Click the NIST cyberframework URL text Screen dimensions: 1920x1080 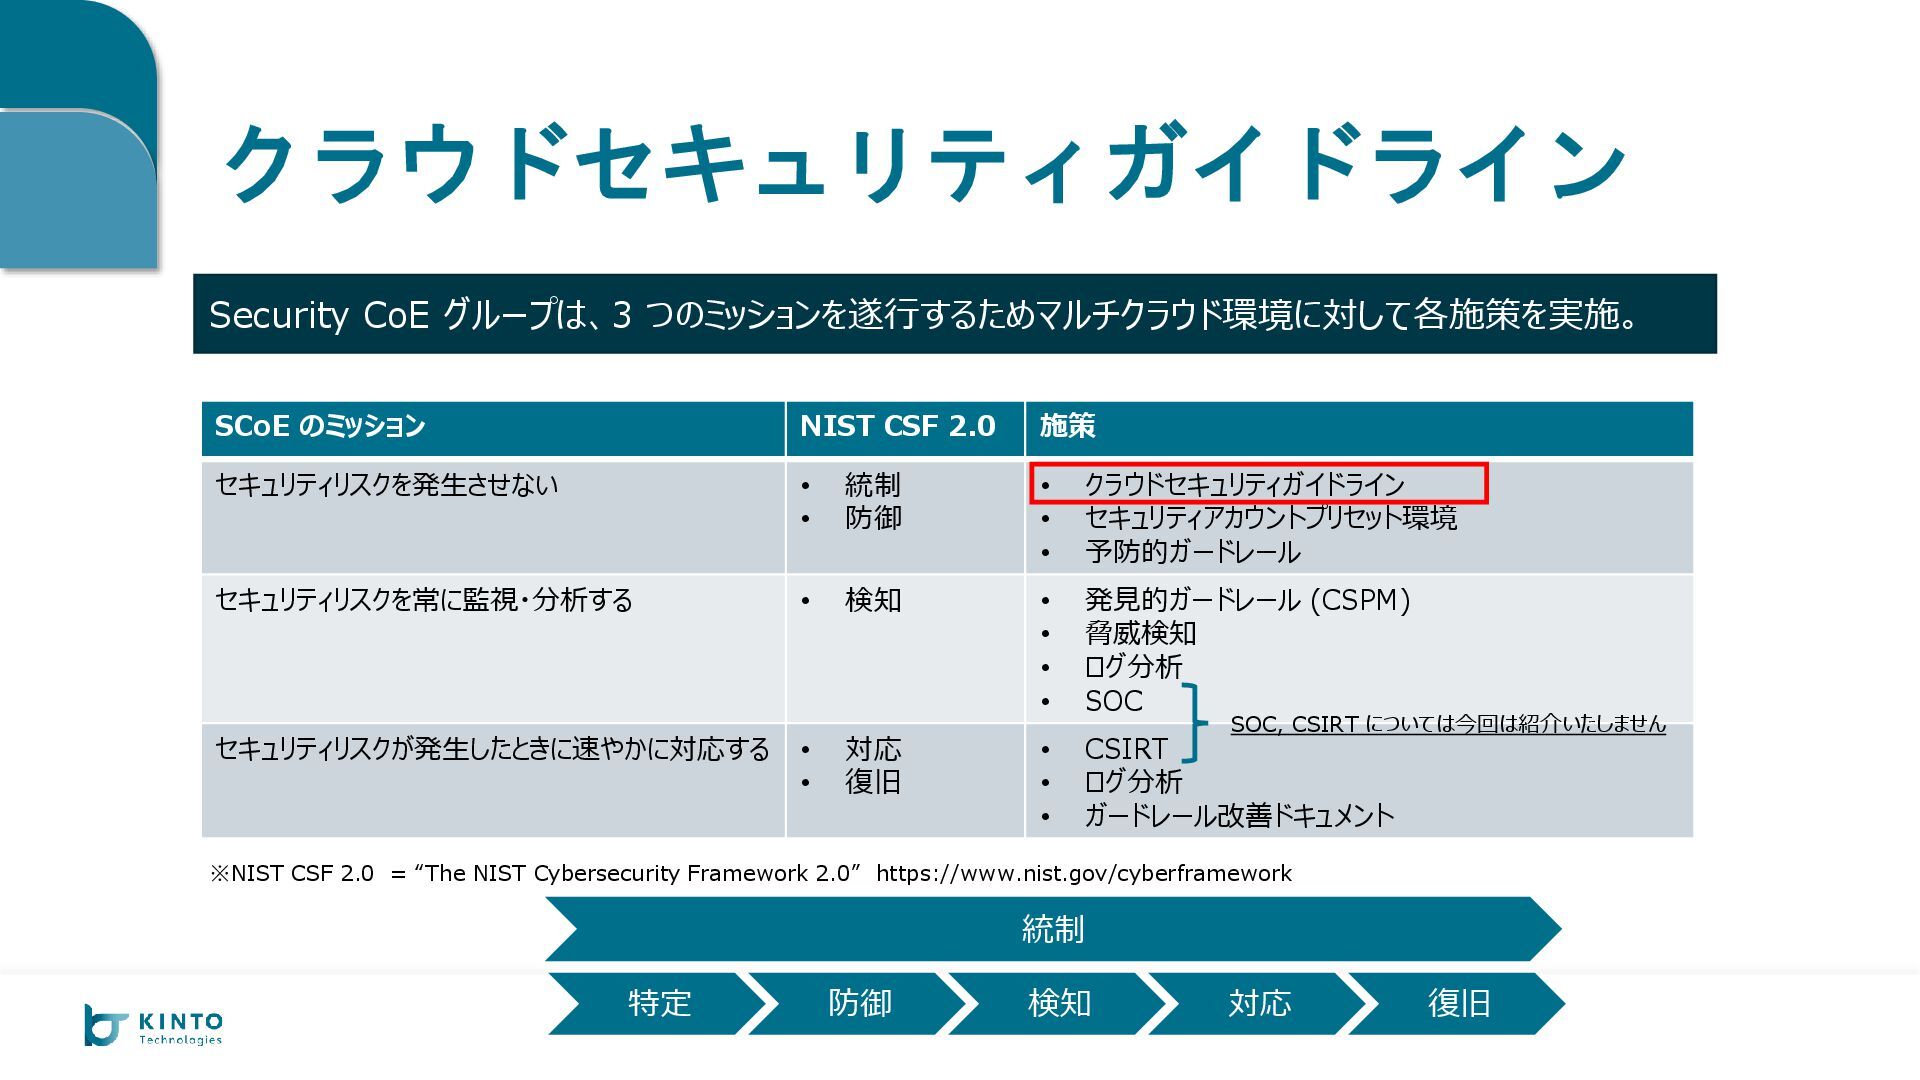pos(1083,873)
